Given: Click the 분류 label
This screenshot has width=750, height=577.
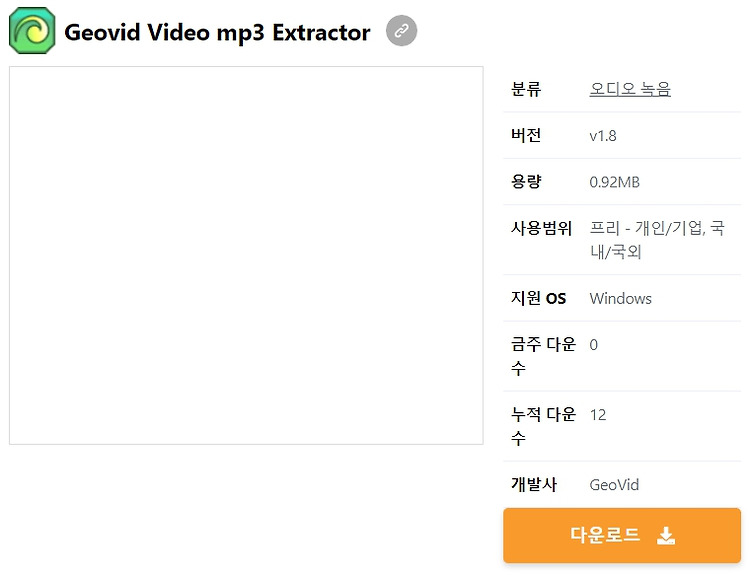Looking at the screenshot, I should click(526, 89).
